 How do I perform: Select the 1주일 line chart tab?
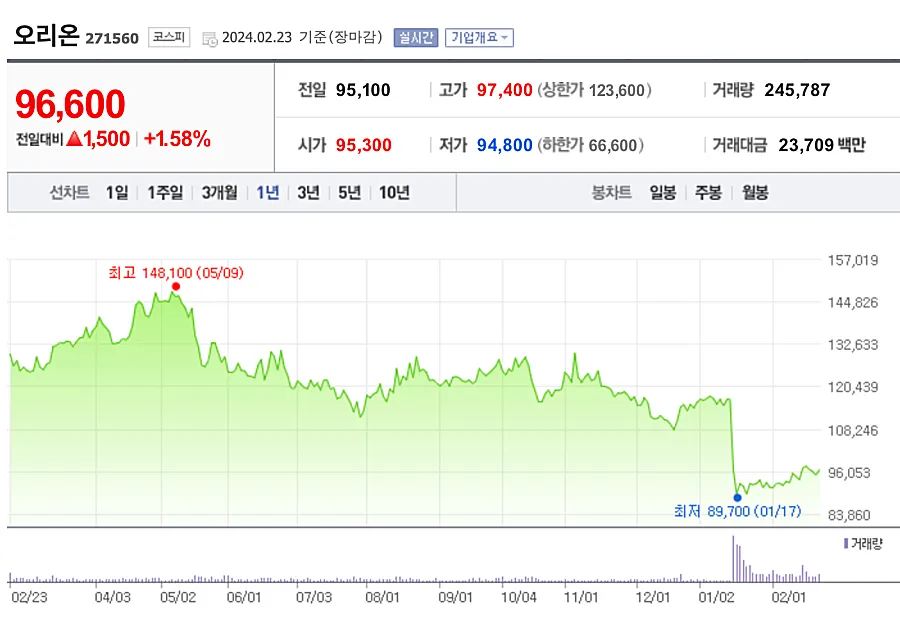point(165,192)
